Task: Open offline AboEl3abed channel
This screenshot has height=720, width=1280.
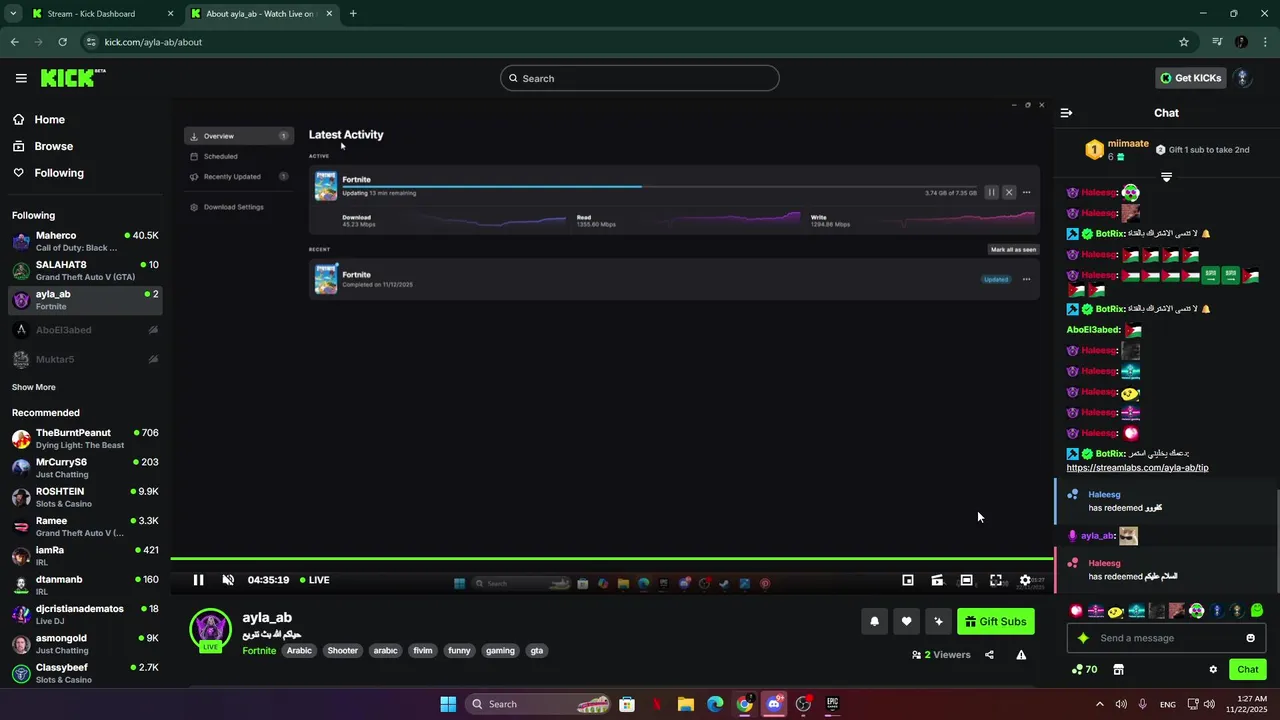Action: [85, 330]
